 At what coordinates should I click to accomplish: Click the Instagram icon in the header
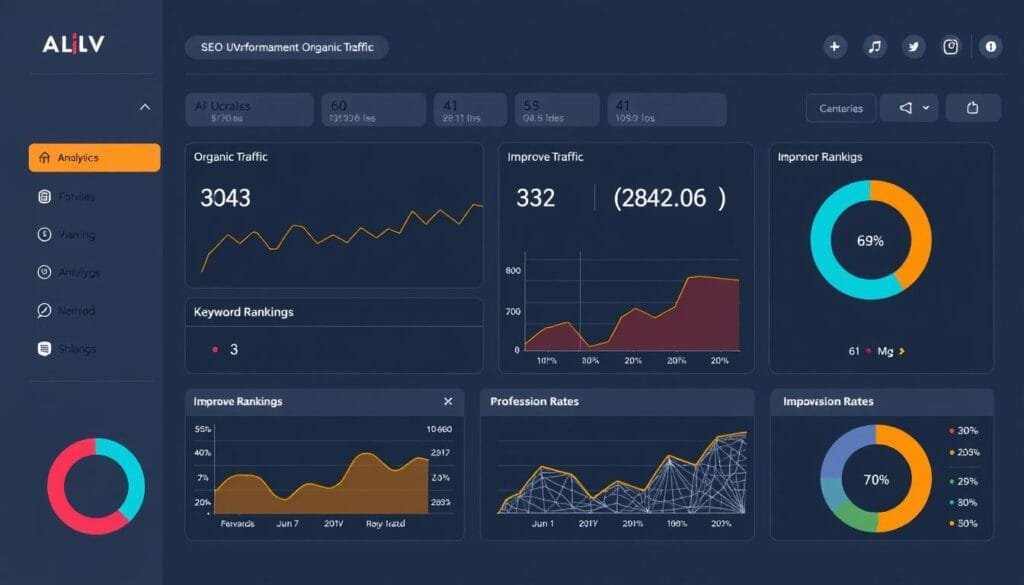click(x=950, y=46)
